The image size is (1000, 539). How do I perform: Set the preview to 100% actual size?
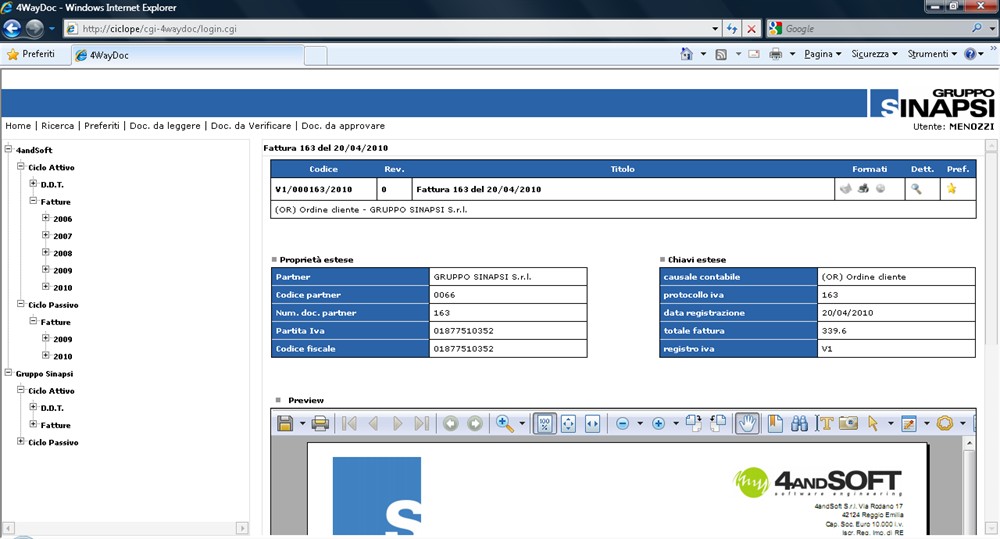544,424
